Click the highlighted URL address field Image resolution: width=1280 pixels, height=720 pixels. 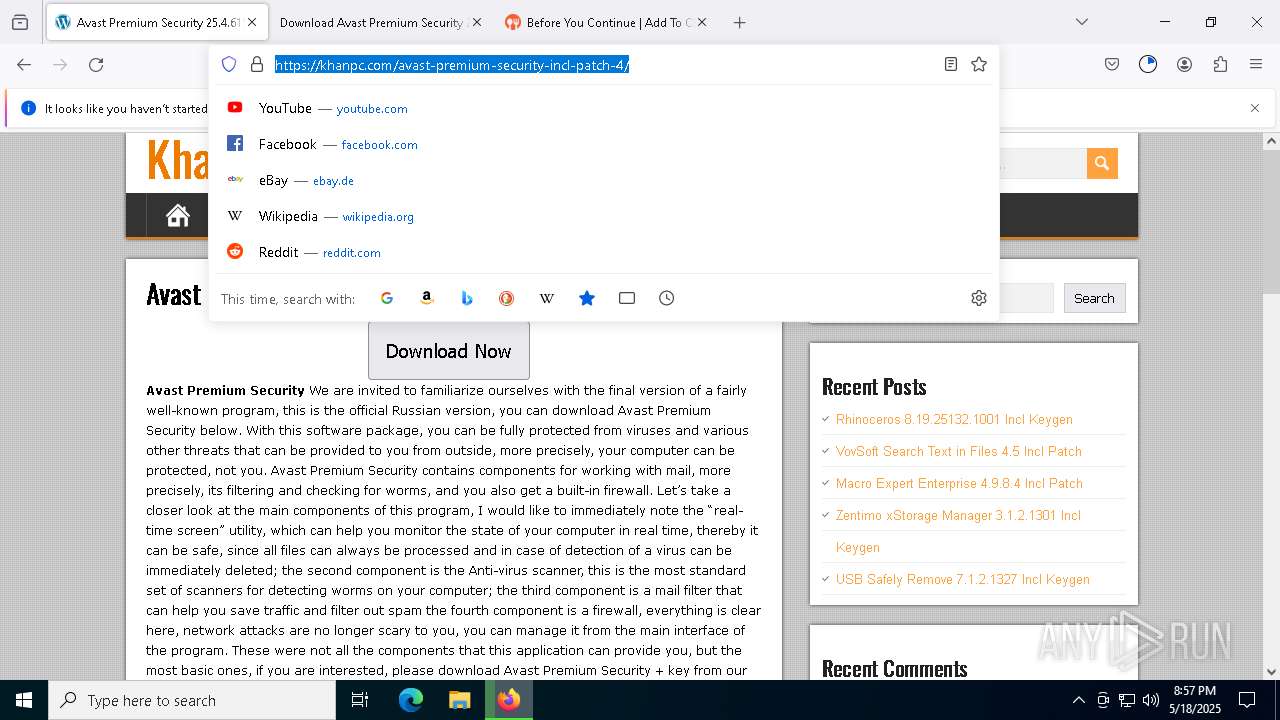(x=604, y=64)
